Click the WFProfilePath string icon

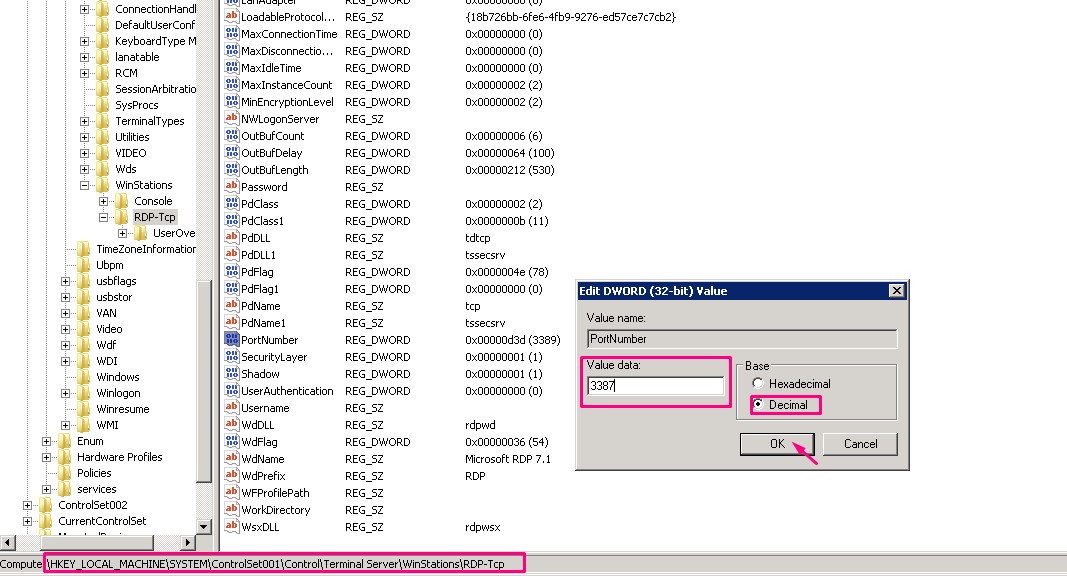tap(231, 492)
